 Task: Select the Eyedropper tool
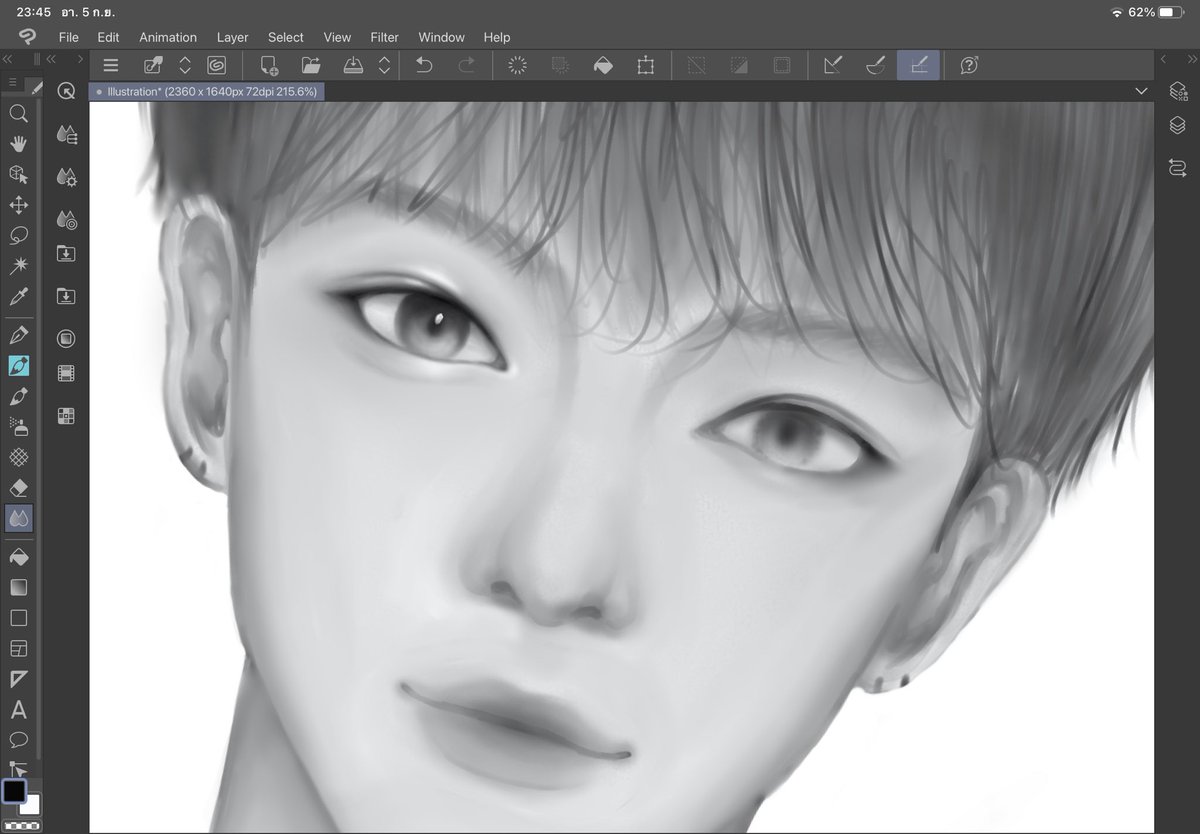coord(18,297)
